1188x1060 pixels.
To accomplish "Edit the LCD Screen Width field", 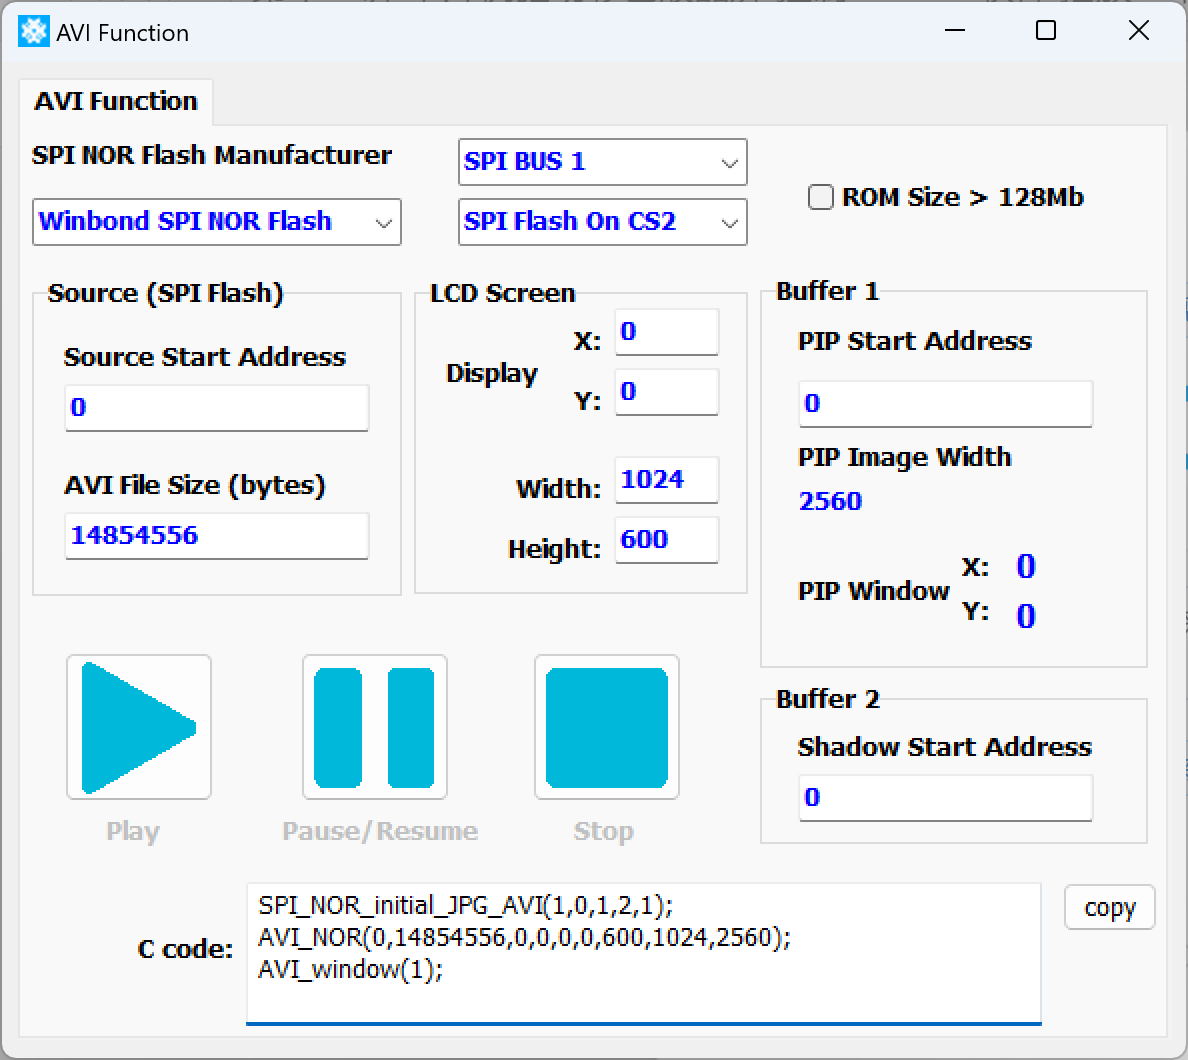I will tap(666, 480).
